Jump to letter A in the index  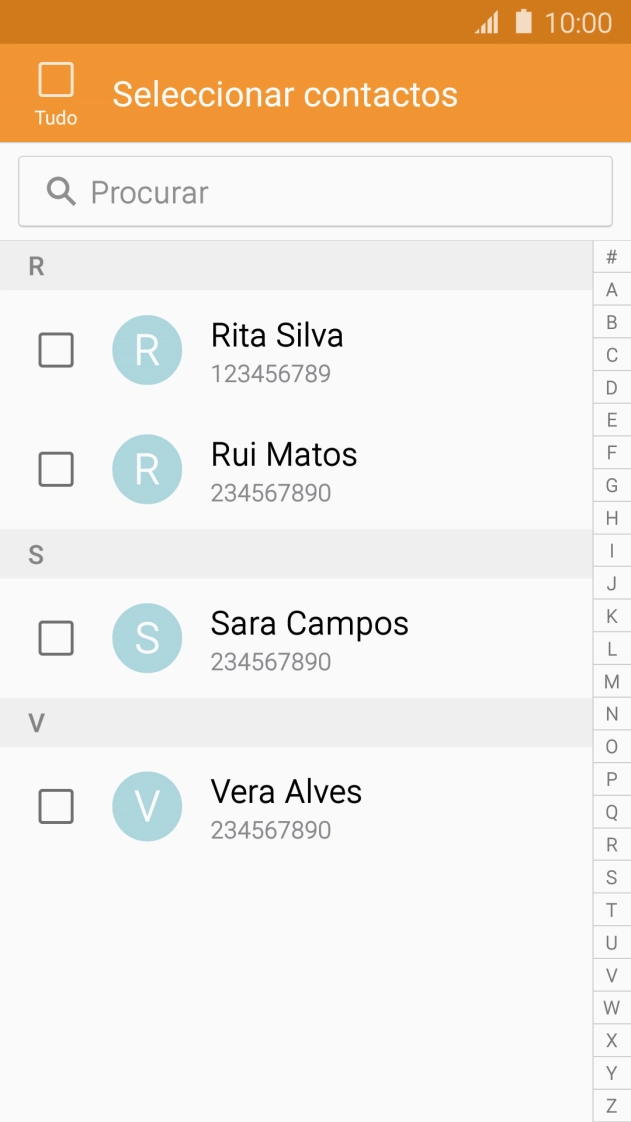click(x=611, y=290)
